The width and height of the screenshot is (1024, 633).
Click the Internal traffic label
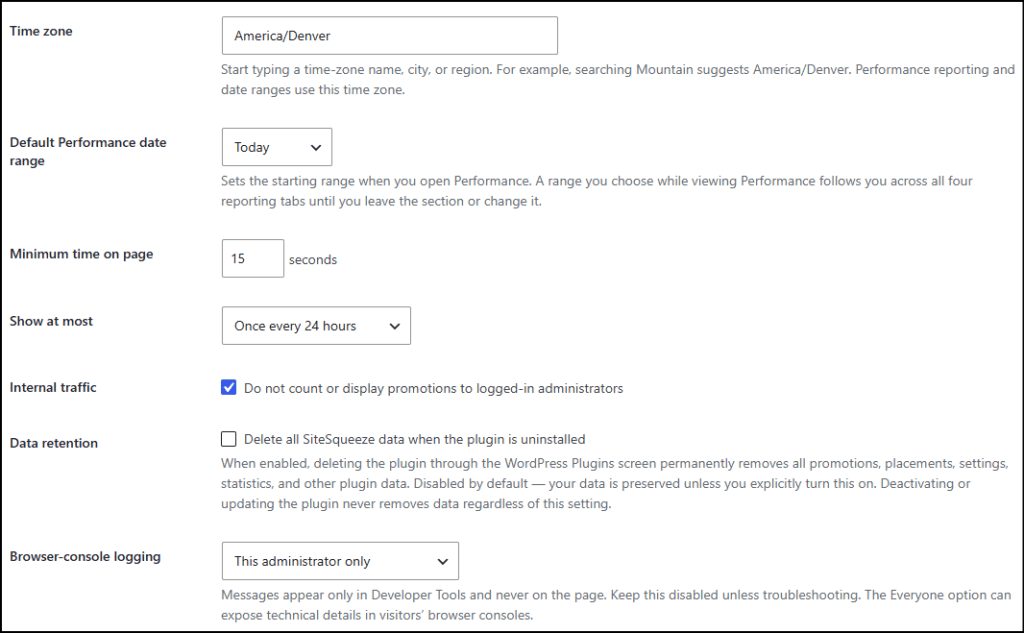(53, 387)
